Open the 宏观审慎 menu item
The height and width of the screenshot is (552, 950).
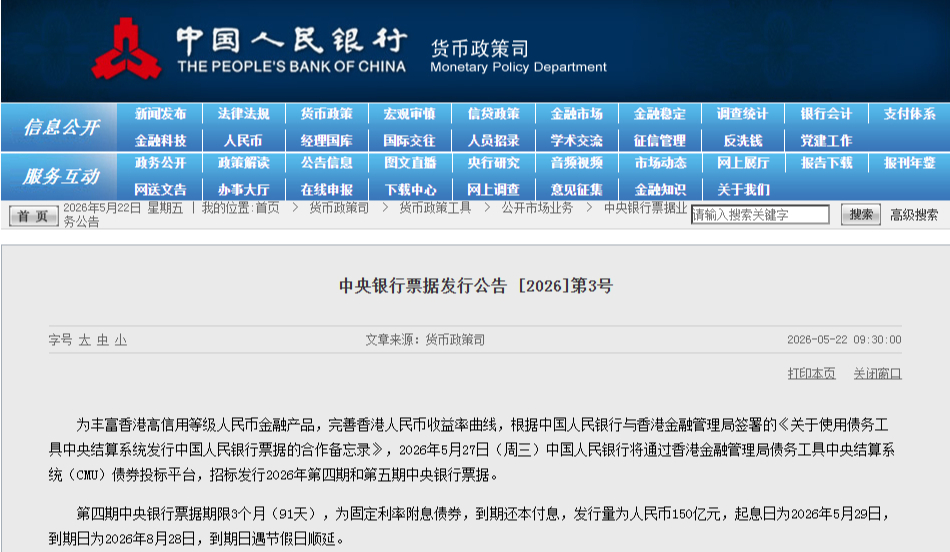coord(410,114)
